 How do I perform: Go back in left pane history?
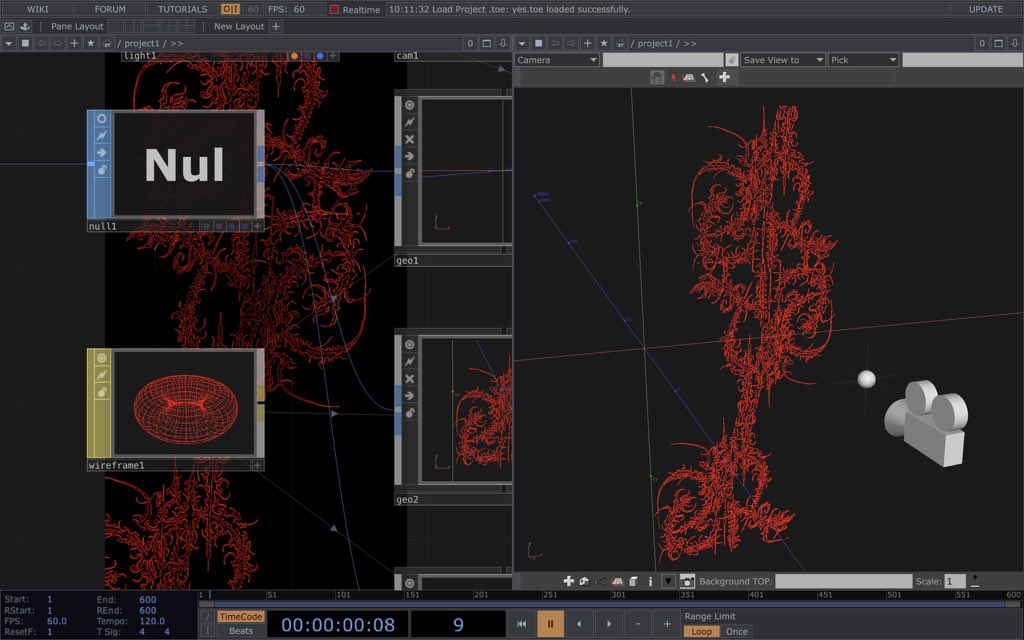coord(42,43)
